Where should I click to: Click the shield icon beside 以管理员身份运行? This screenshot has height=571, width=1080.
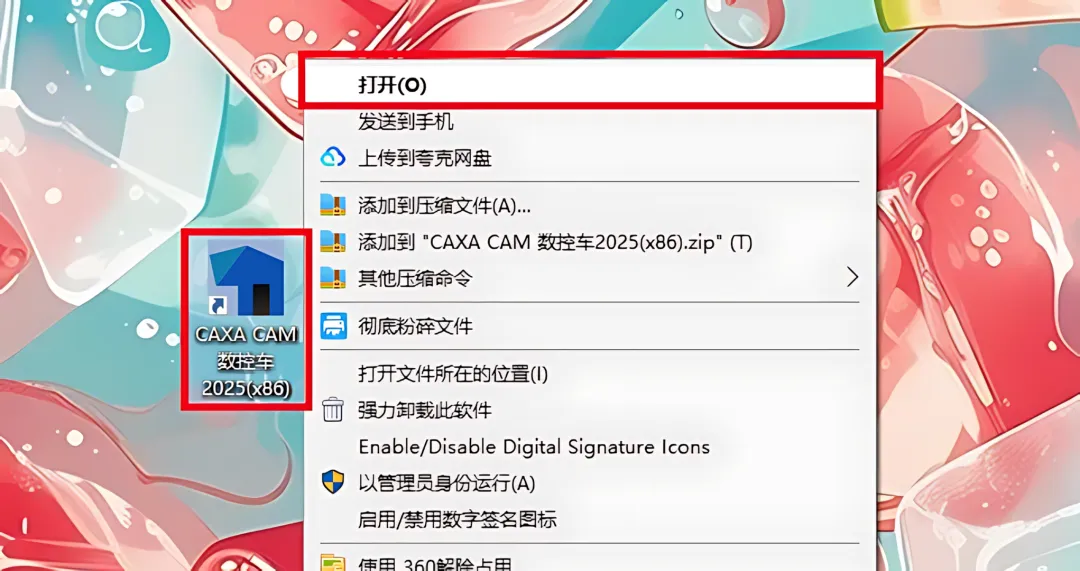(333, 482)
